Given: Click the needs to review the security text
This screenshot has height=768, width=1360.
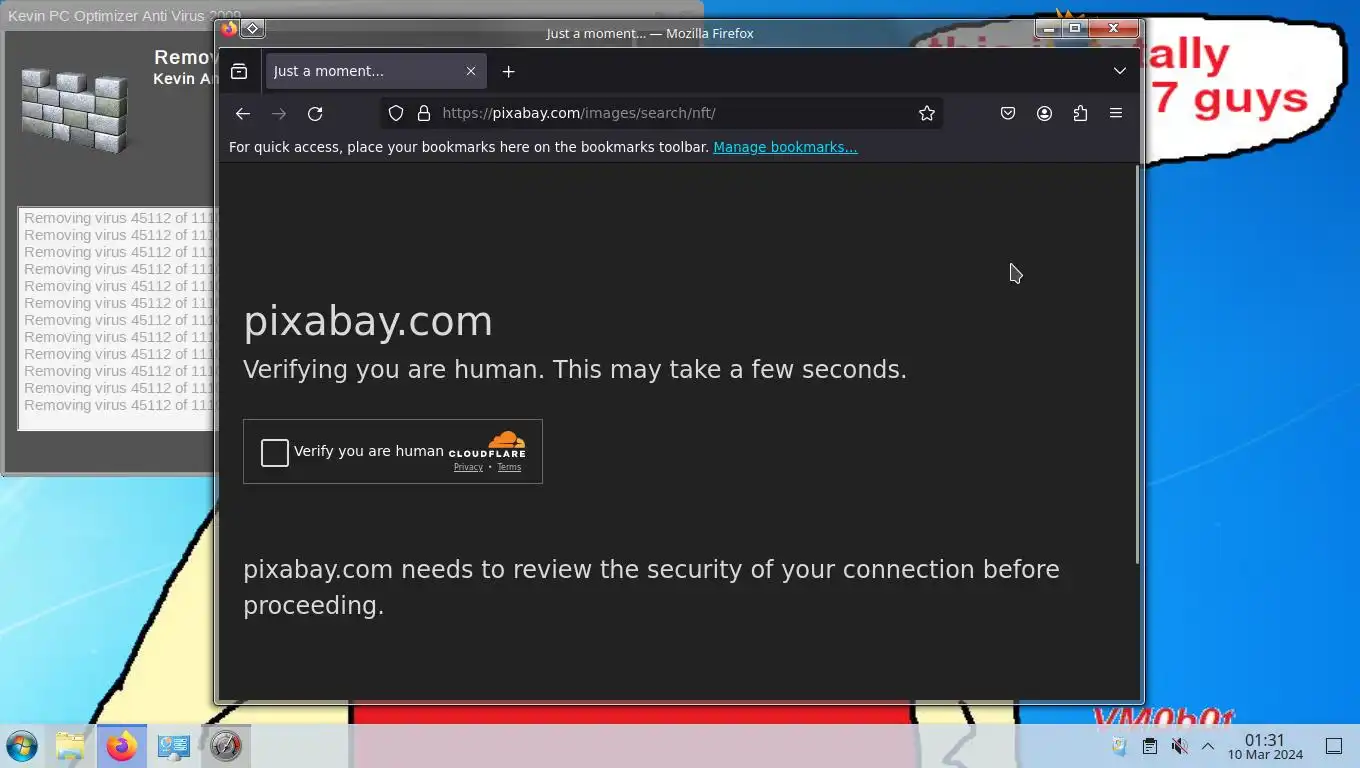Looking at the screenshot, I should (651, 587).
